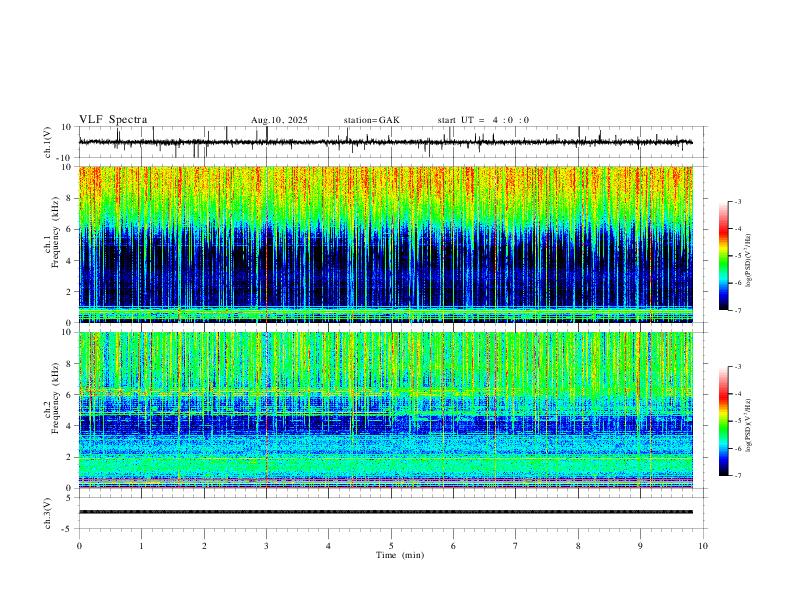This screenshot has height=612, width=792.
Task: Click the "2" kHz tick on the ch.1 spectrogram
Action: pyautogui.click(x=70, y=291)
